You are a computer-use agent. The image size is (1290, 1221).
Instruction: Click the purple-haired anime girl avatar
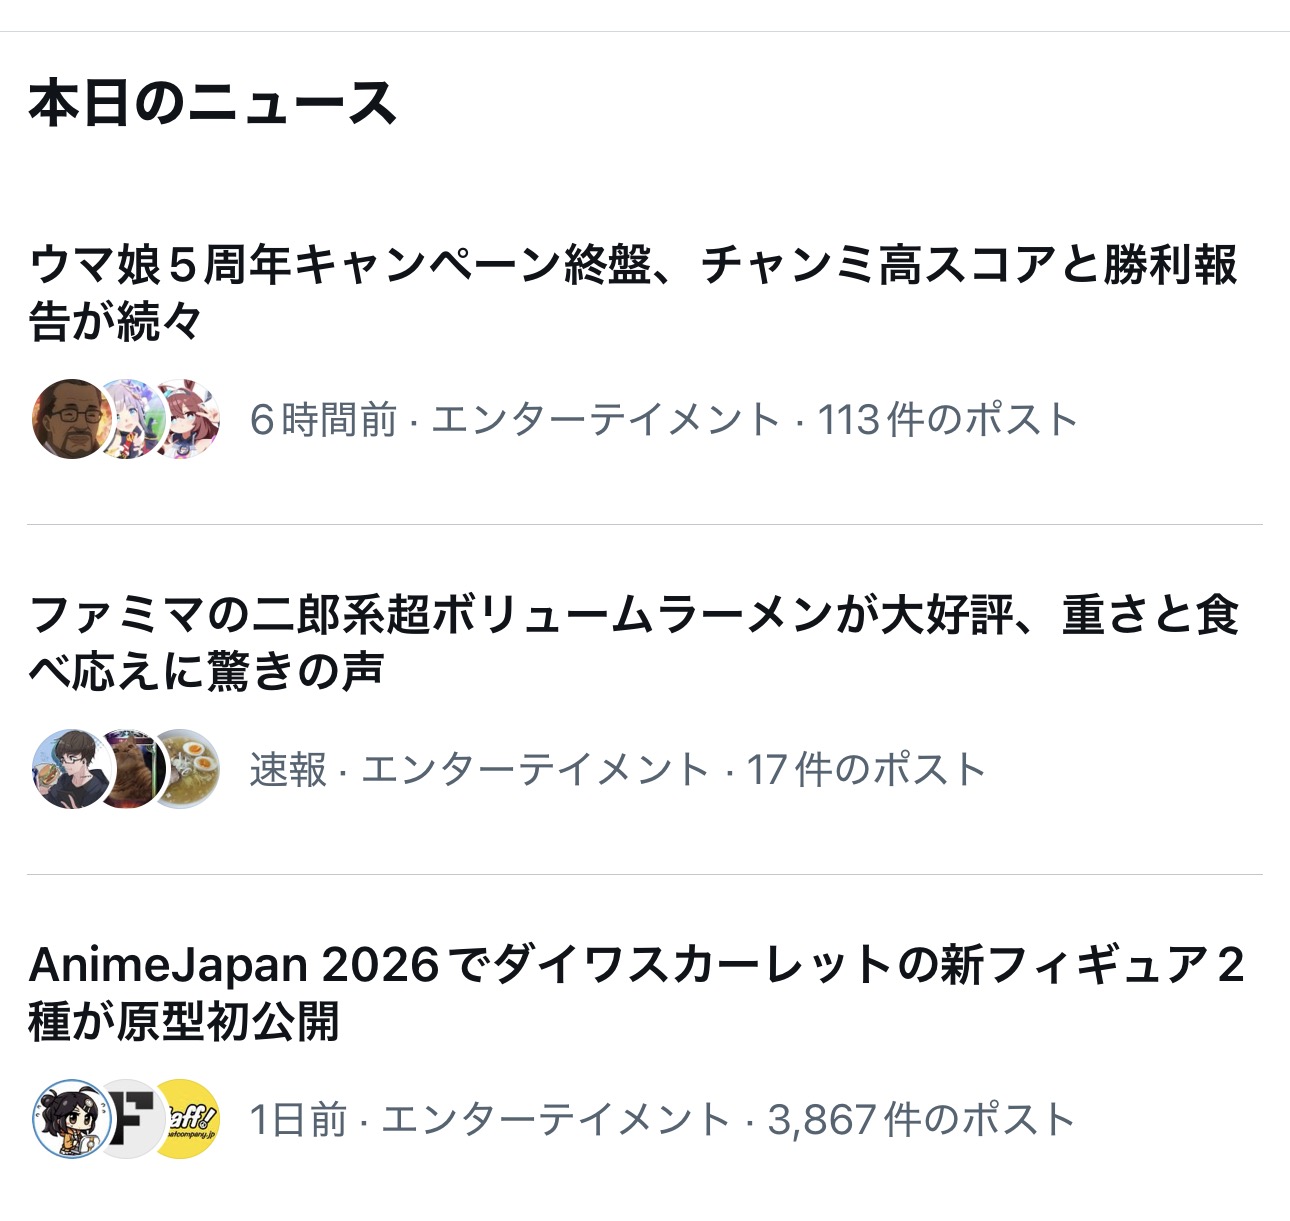click(128, 420)
